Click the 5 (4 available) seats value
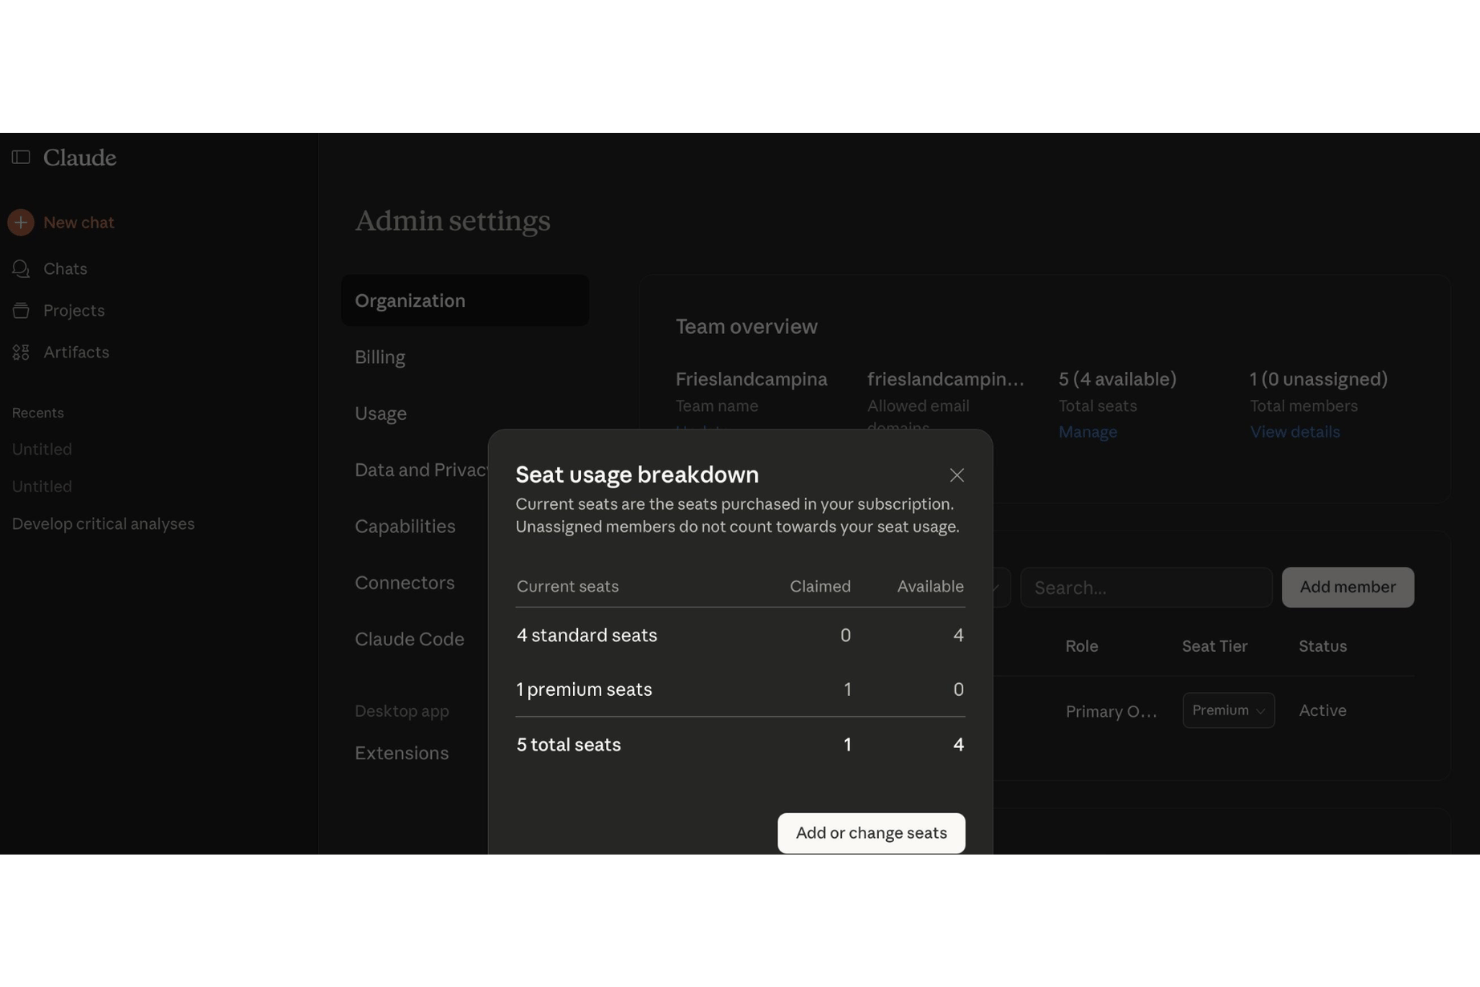The width and height of the screenshot is (1480, 987). [1117, 379]
